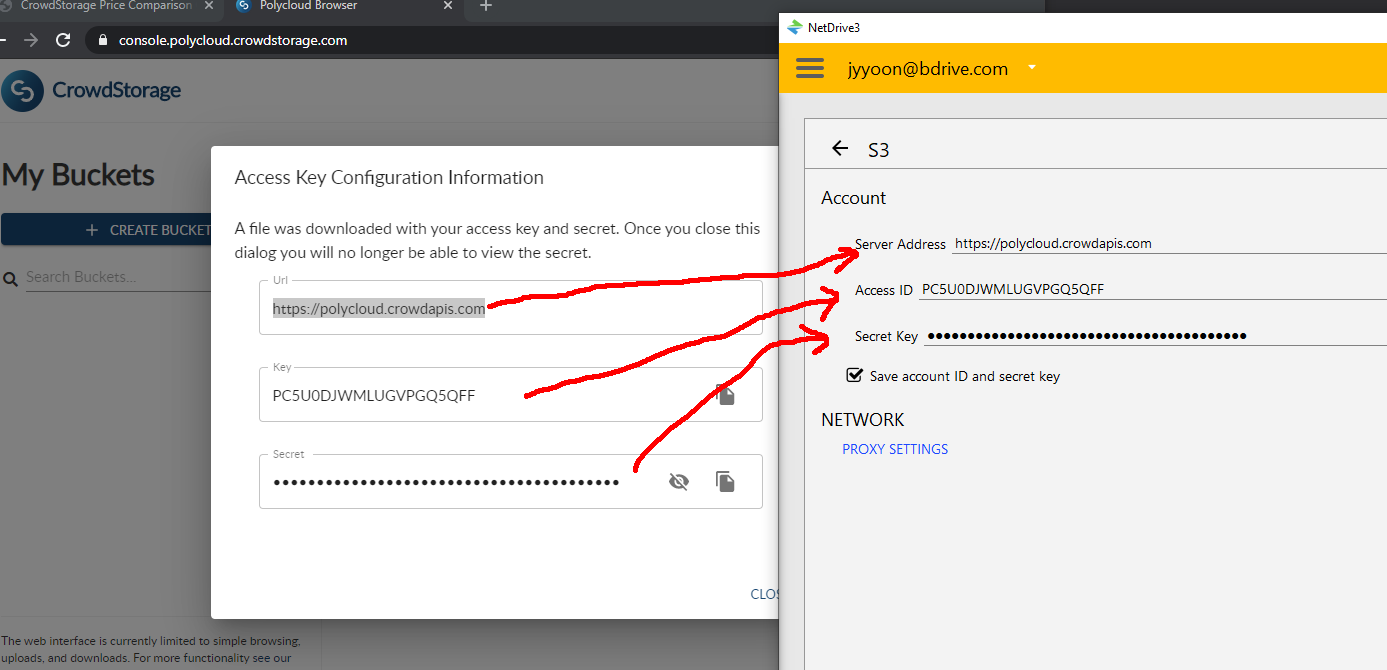Image resolution: width=1387 pixels, height=670 pixels.
Task: Click the Url field in the dialog
Action: point(510,307)
